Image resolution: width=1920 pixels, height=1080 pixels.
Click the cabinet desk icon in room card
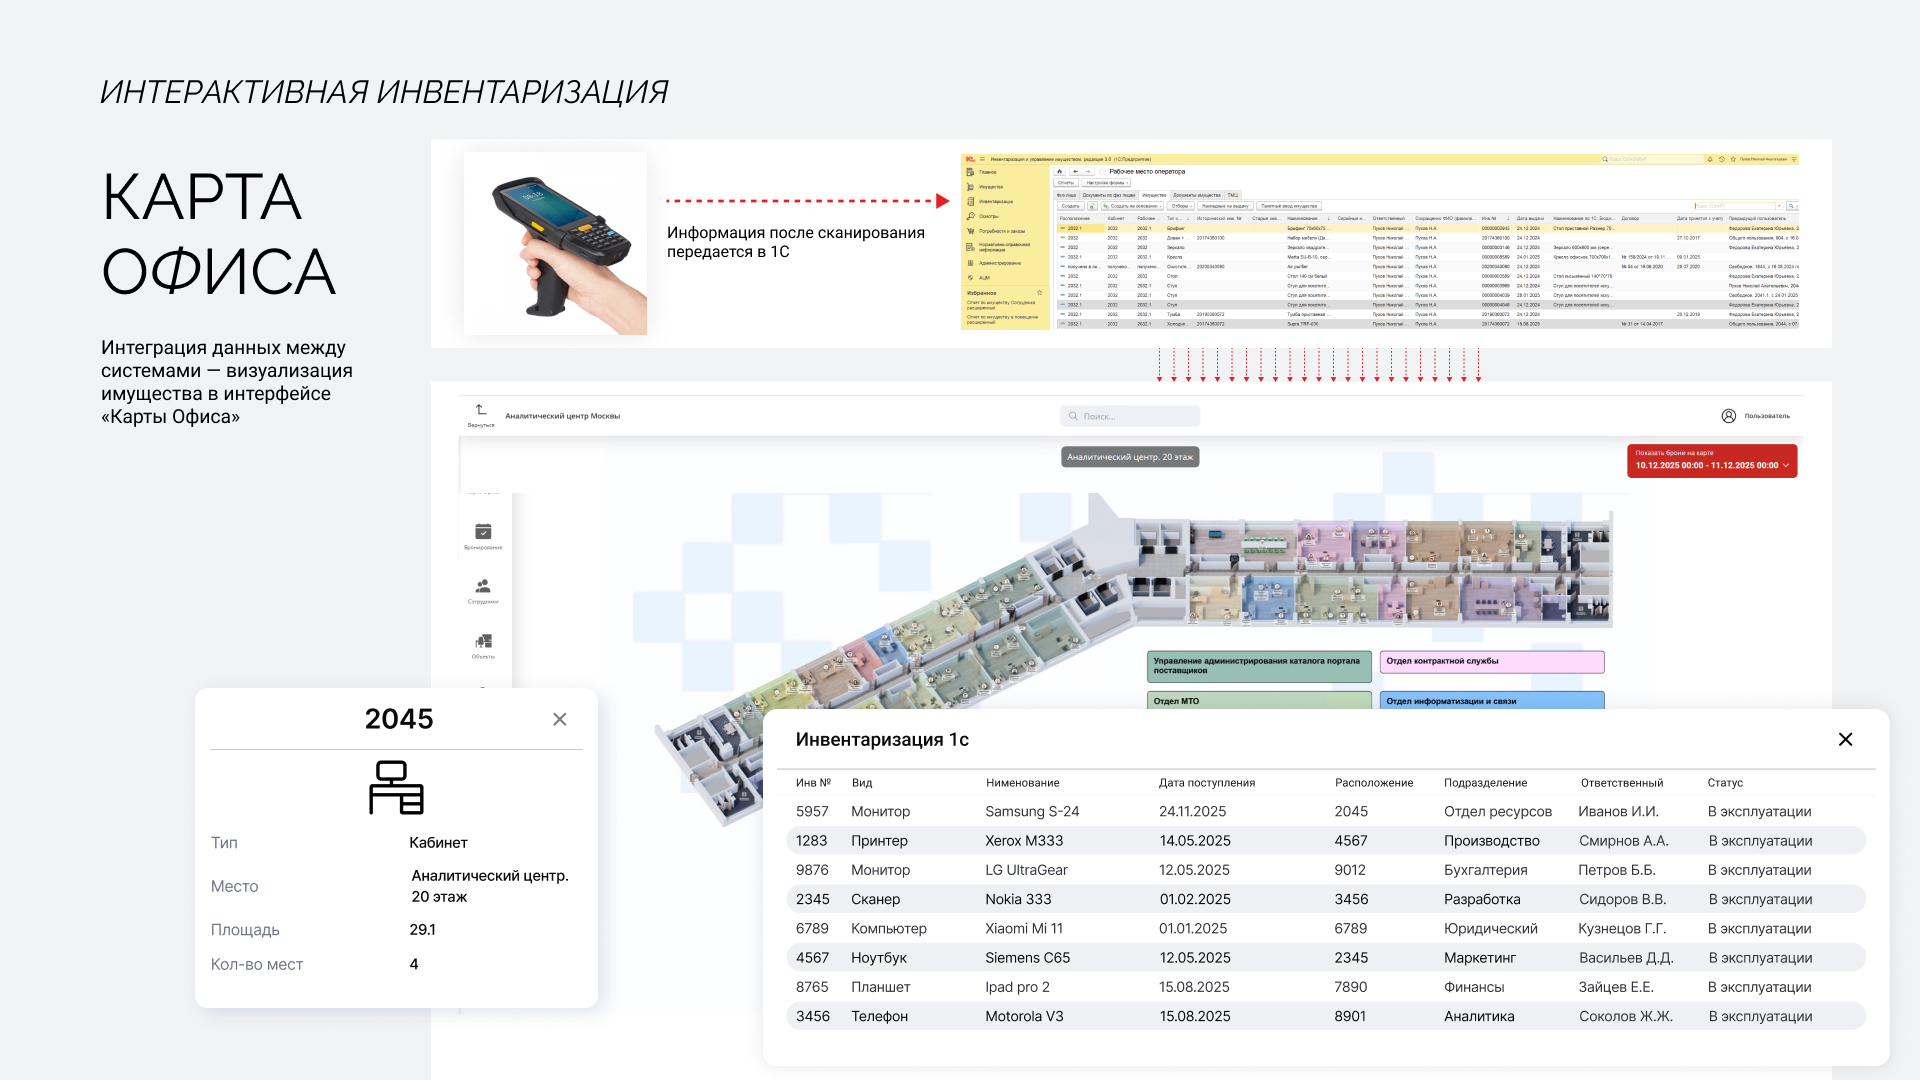(396, 788)
